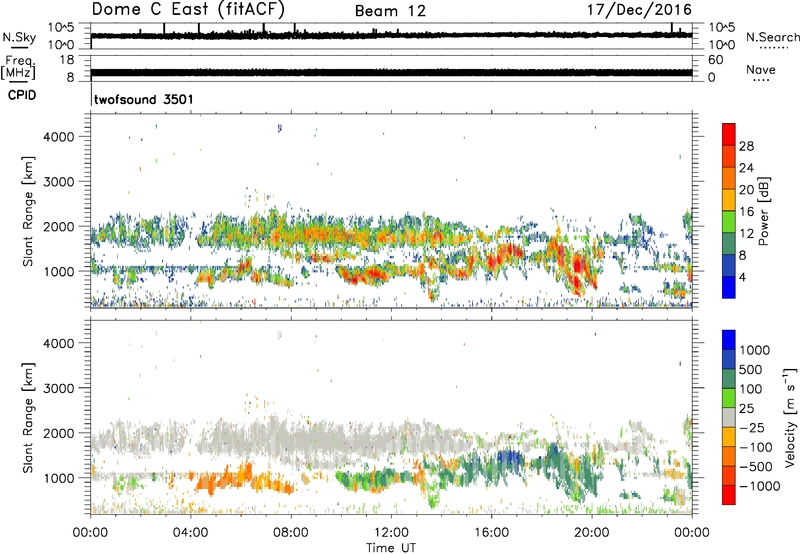
Task: Click '3000' tick on power panel
Action: 59,182
